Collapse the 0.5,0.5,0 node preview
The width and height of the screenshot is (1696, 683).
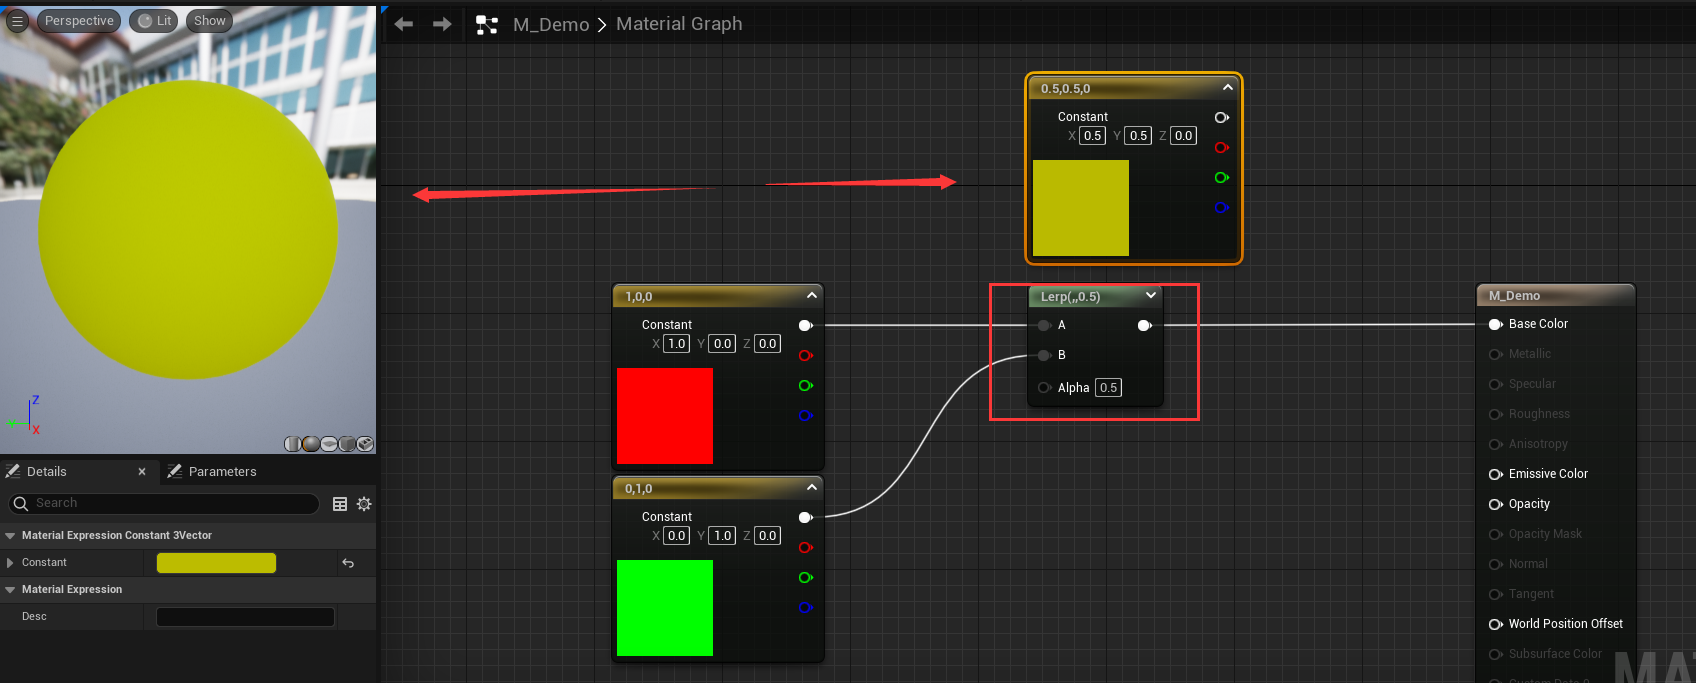pos(1227,88)
